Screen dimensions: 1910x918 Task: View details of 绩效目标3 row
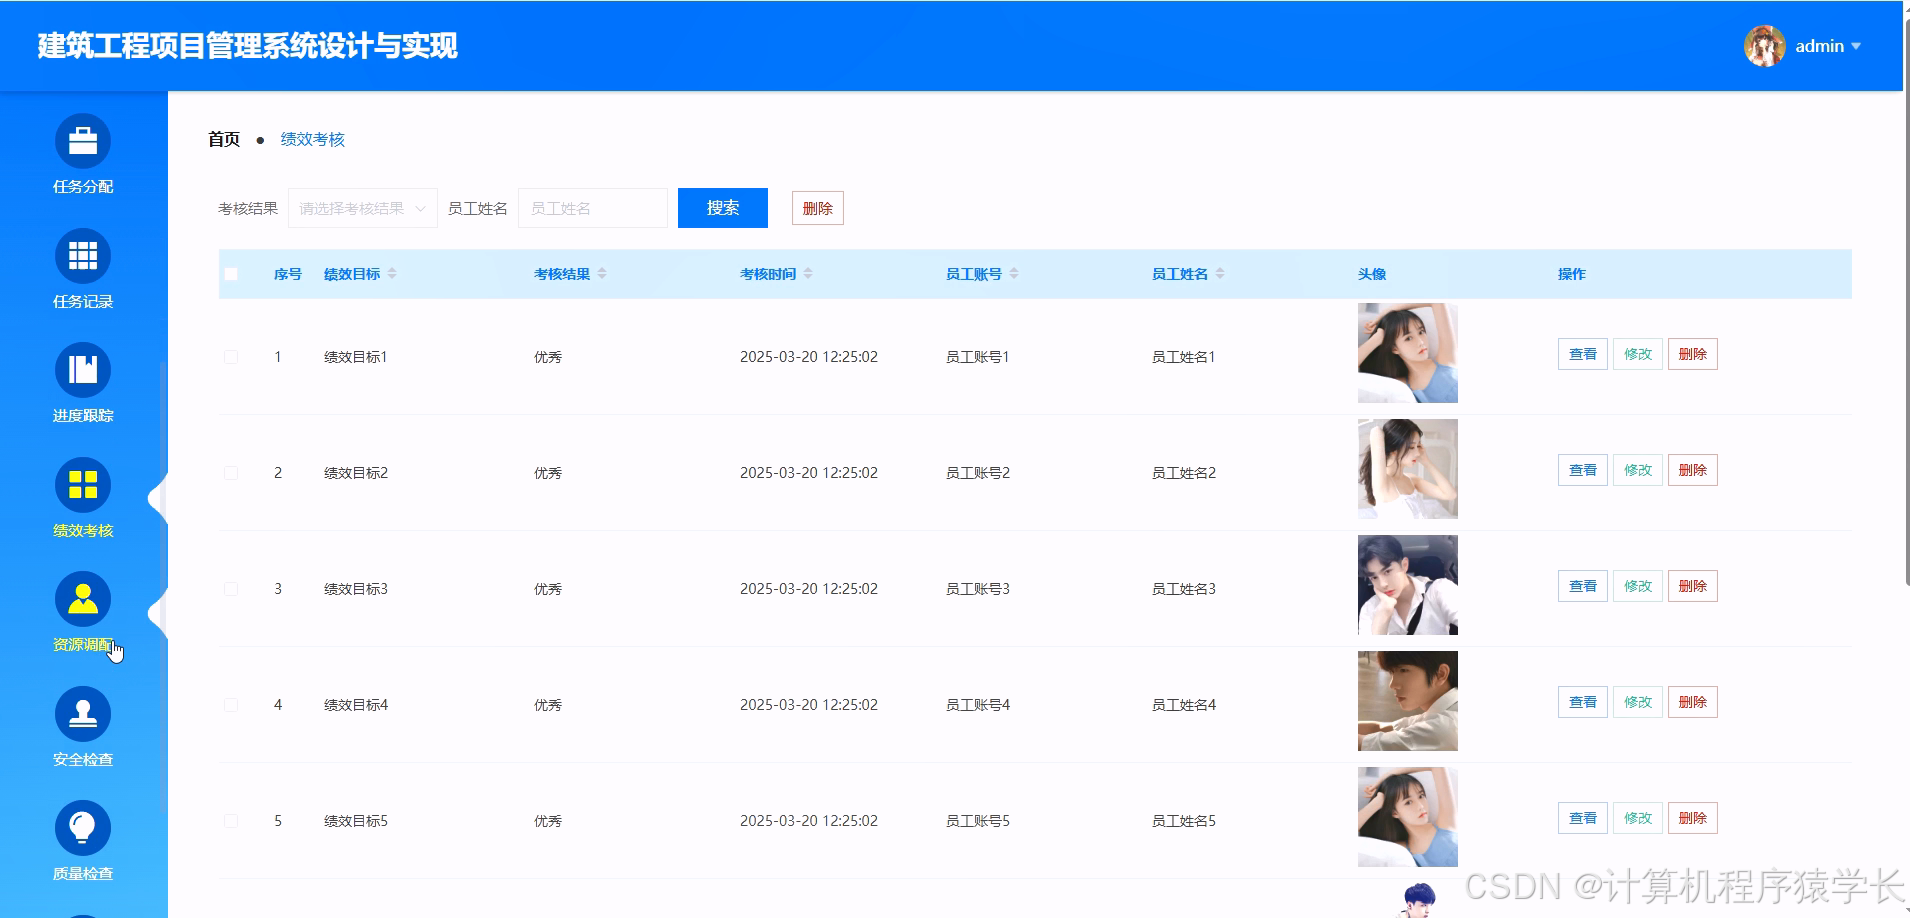[1583, 586]
